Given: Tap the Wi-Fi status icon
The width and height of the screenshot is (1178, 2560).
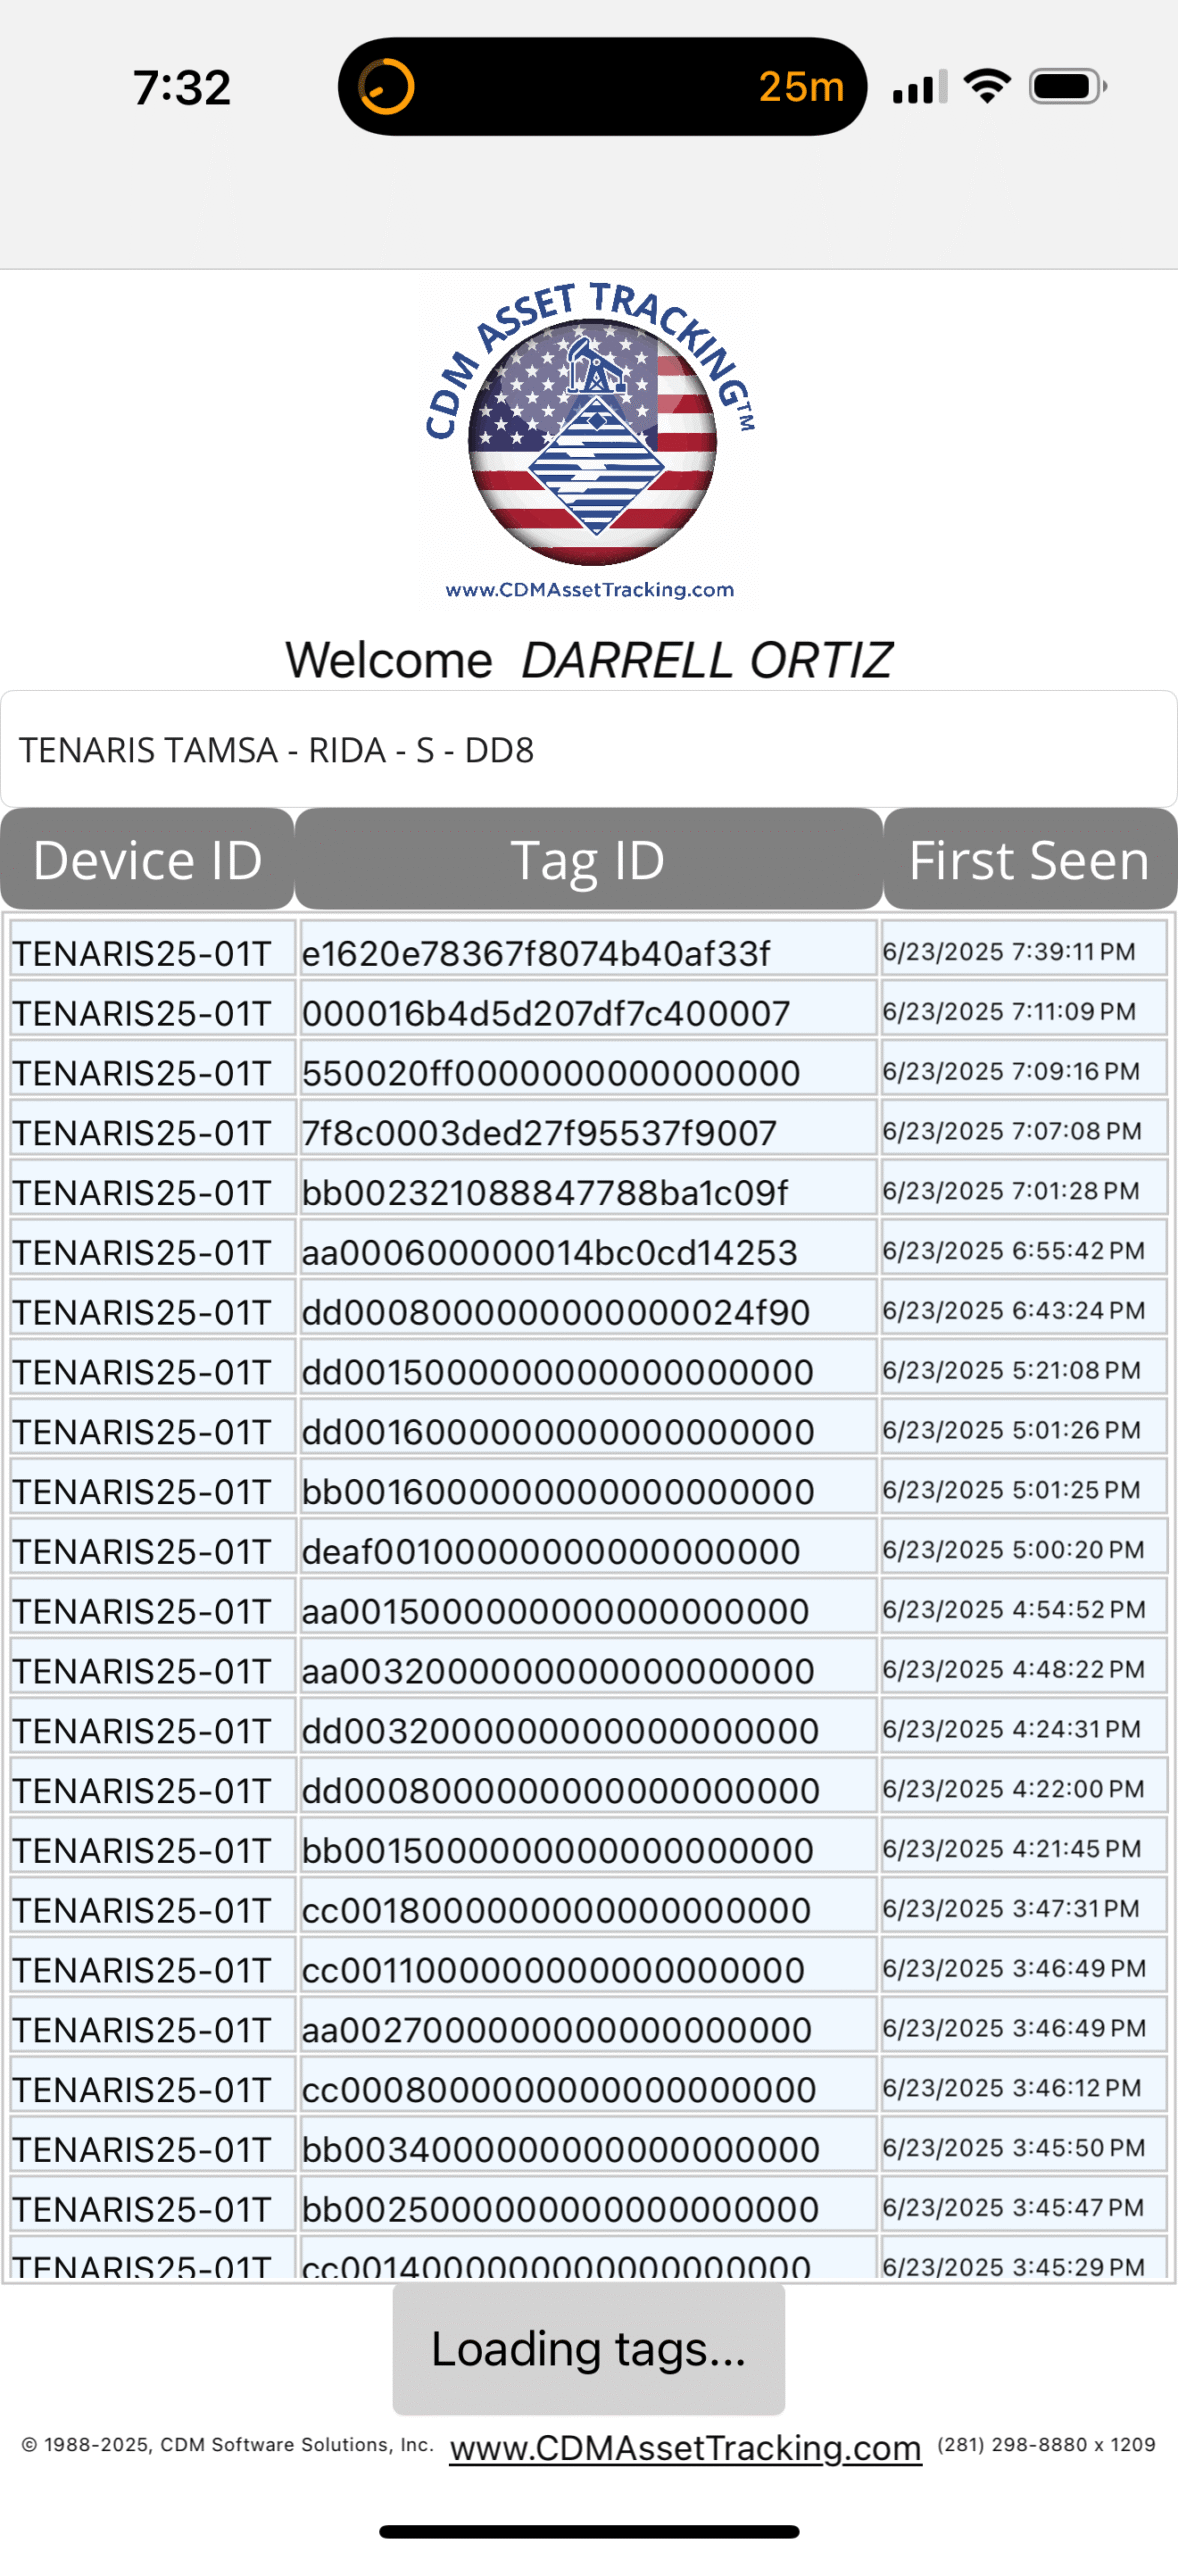Looking at the screenshot, I should click(x=987, y=87).
